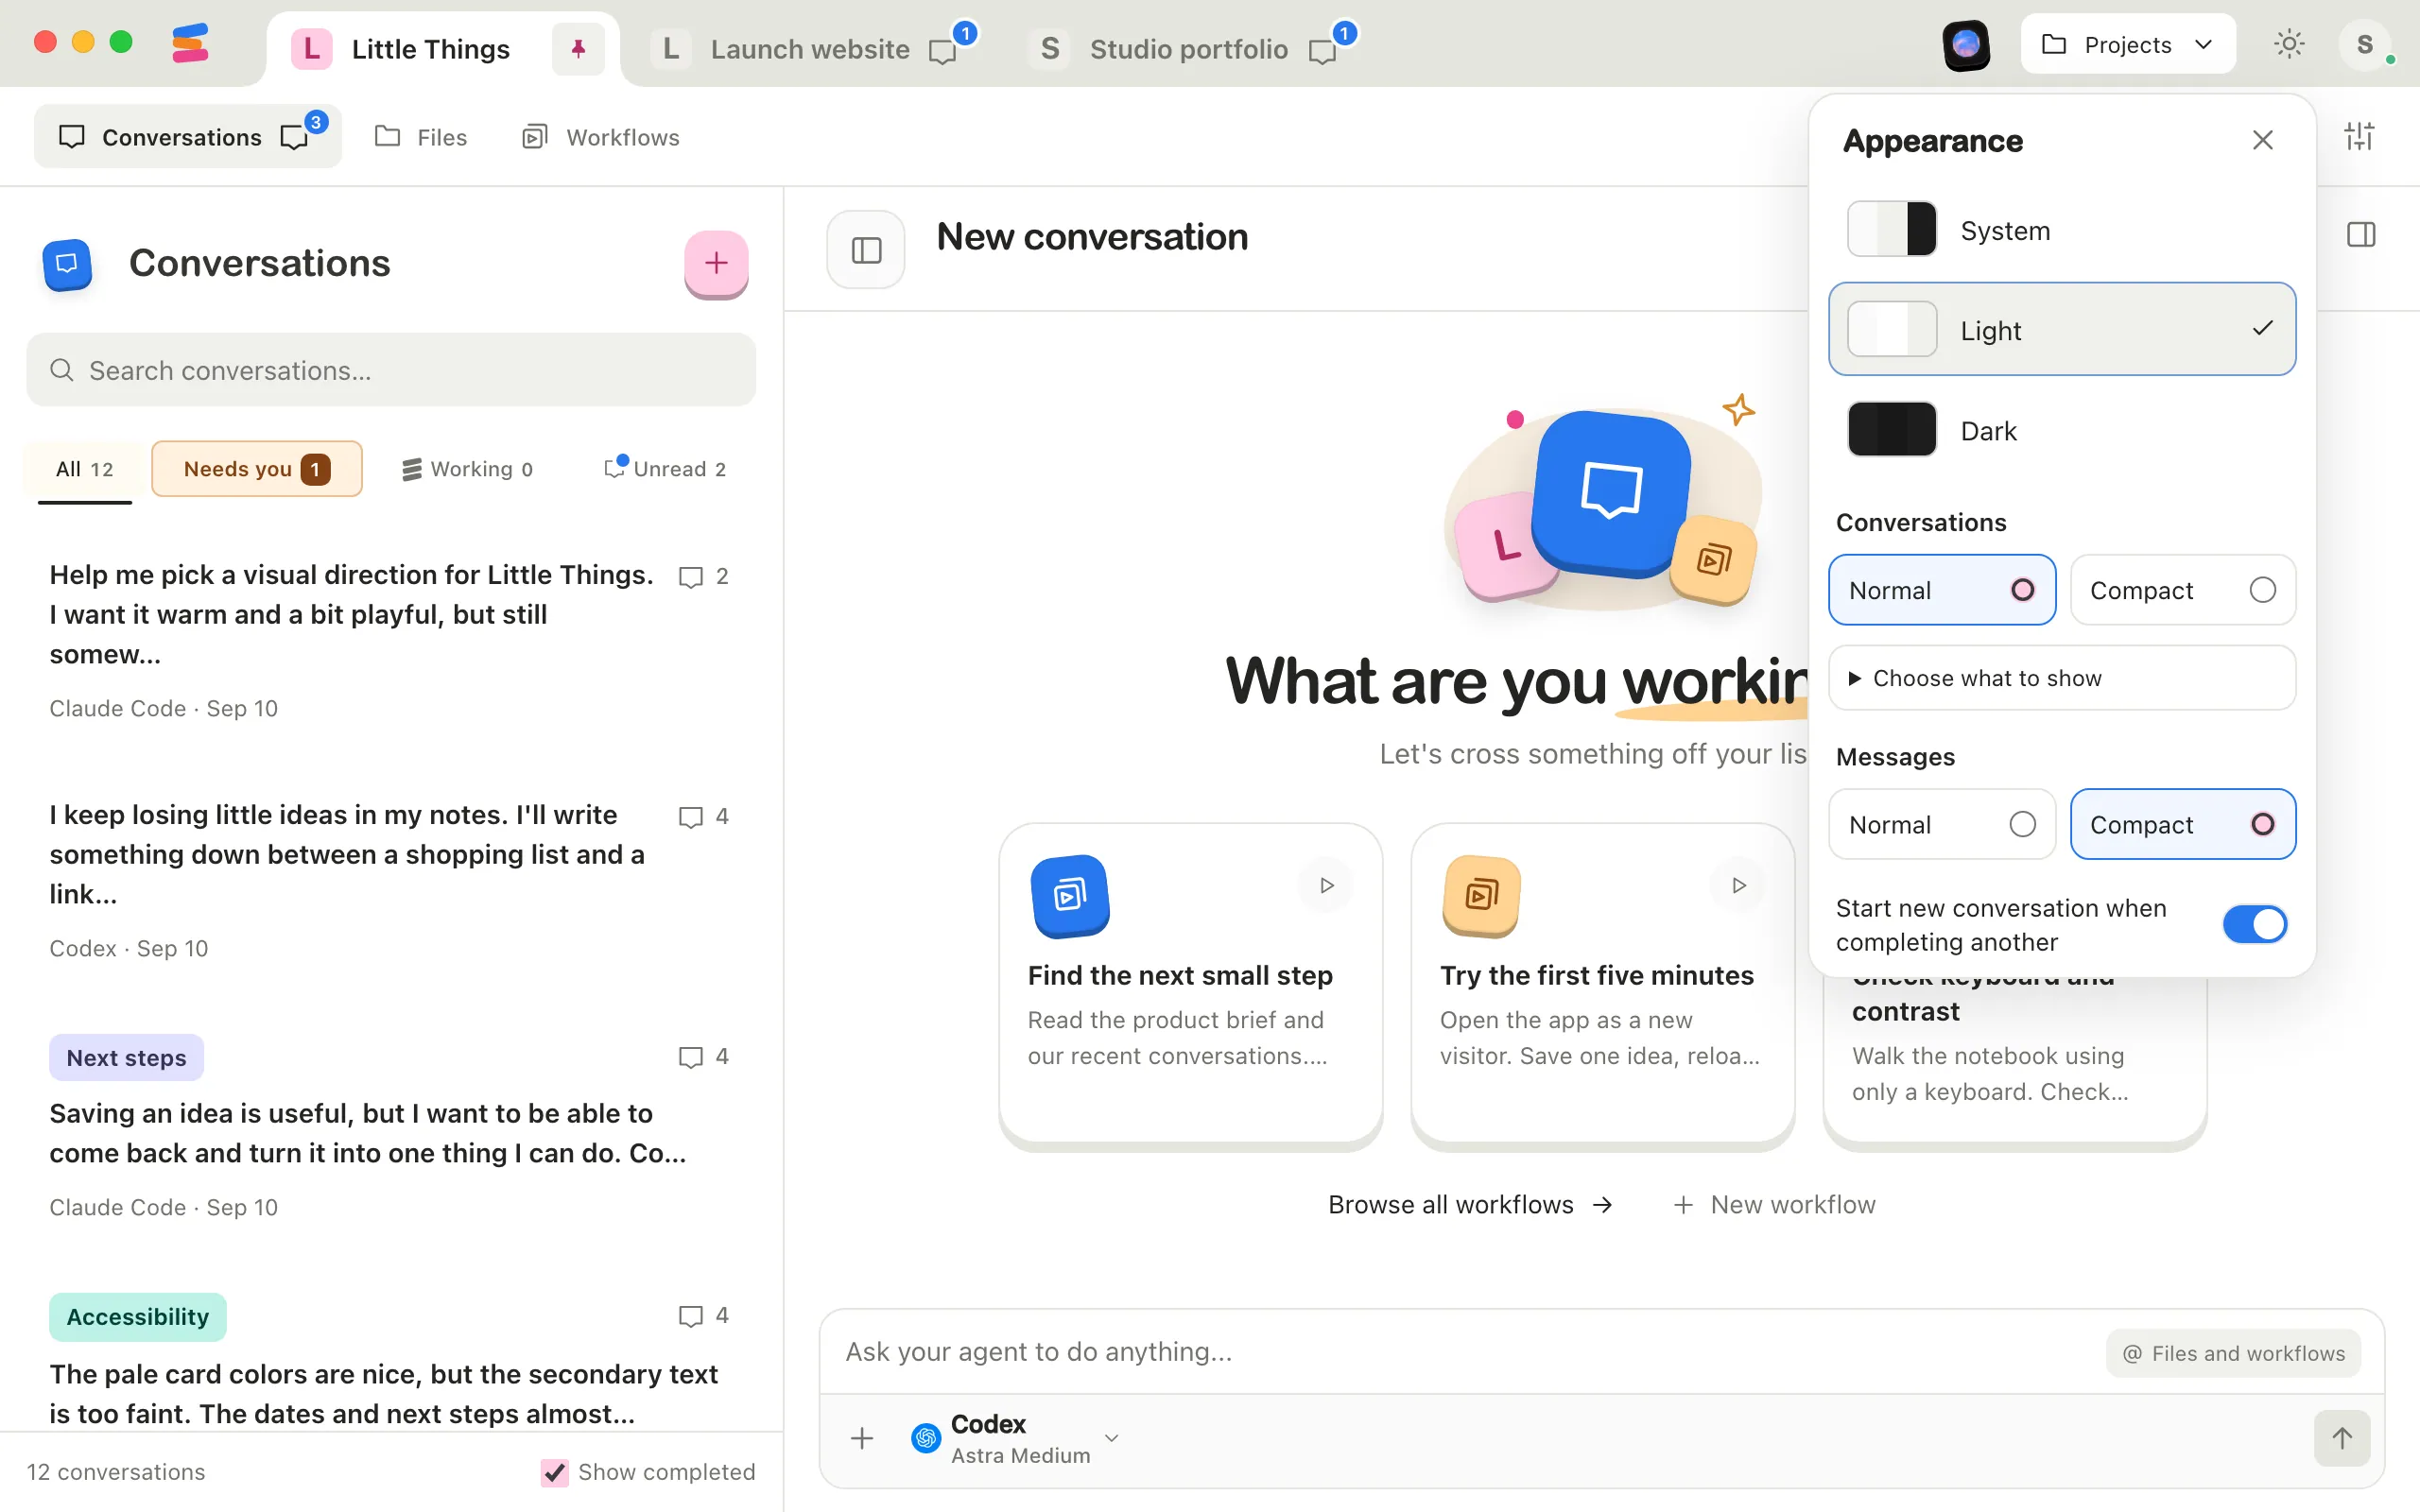Filter by Unread conversations
This screenshot has height=1512, width=2420.
pyautogui.click(x=665, y=469)
